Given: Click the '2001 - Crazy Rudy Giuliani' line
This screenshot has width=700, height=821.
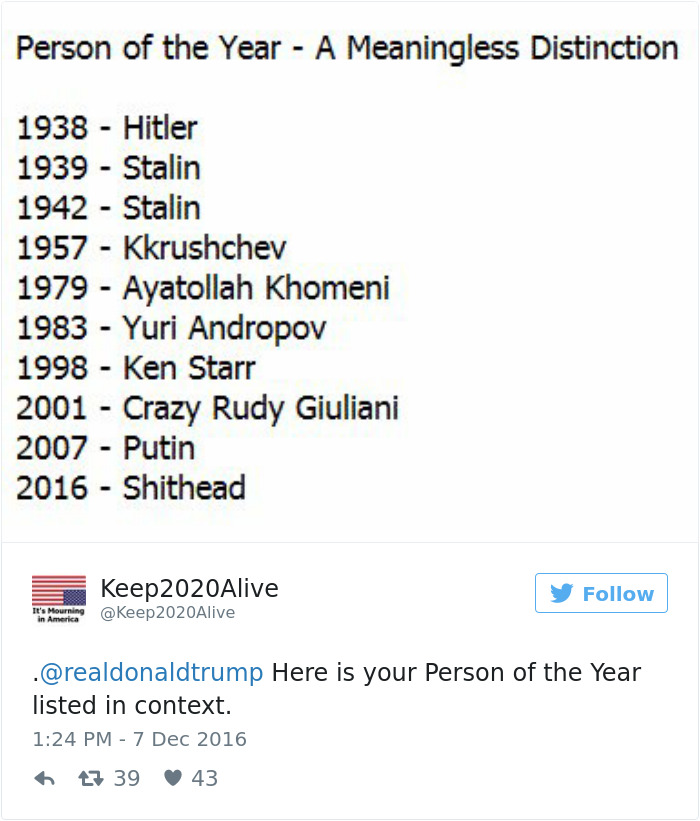Looking at the screenshot, I should (207, 408).
